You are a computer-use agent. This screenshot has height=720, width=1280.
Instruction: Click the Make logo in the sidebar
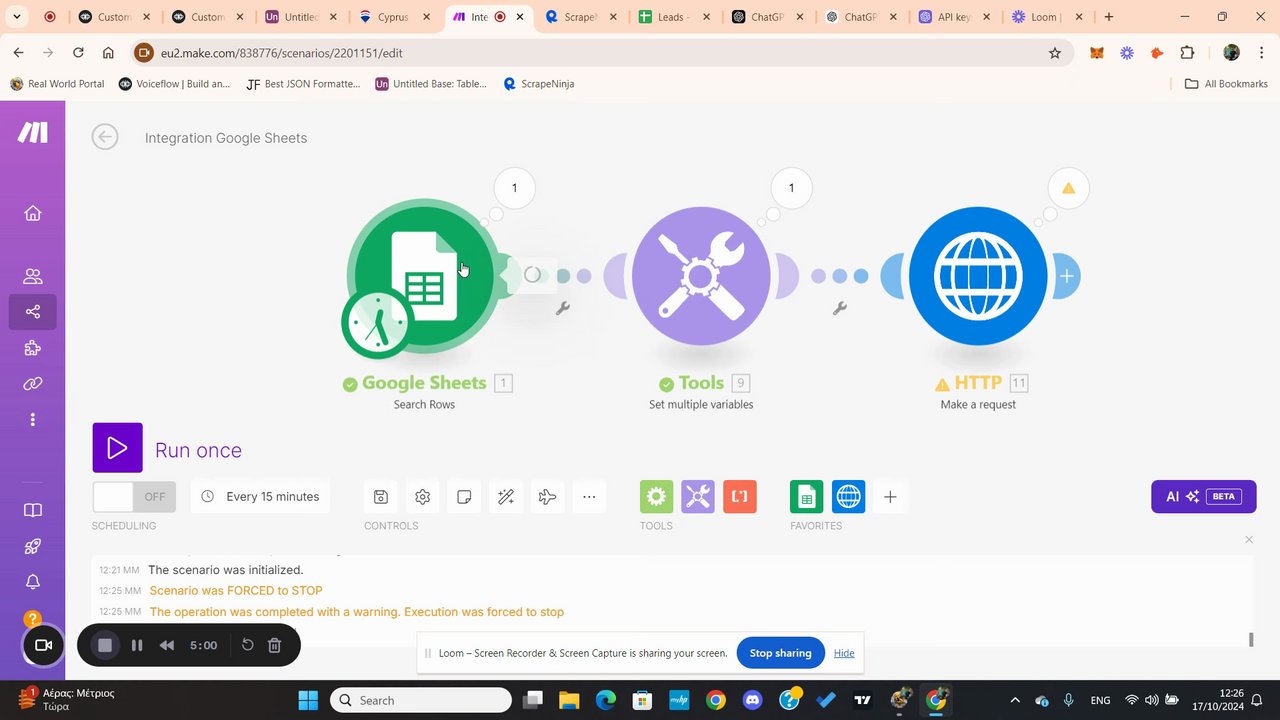33,132
